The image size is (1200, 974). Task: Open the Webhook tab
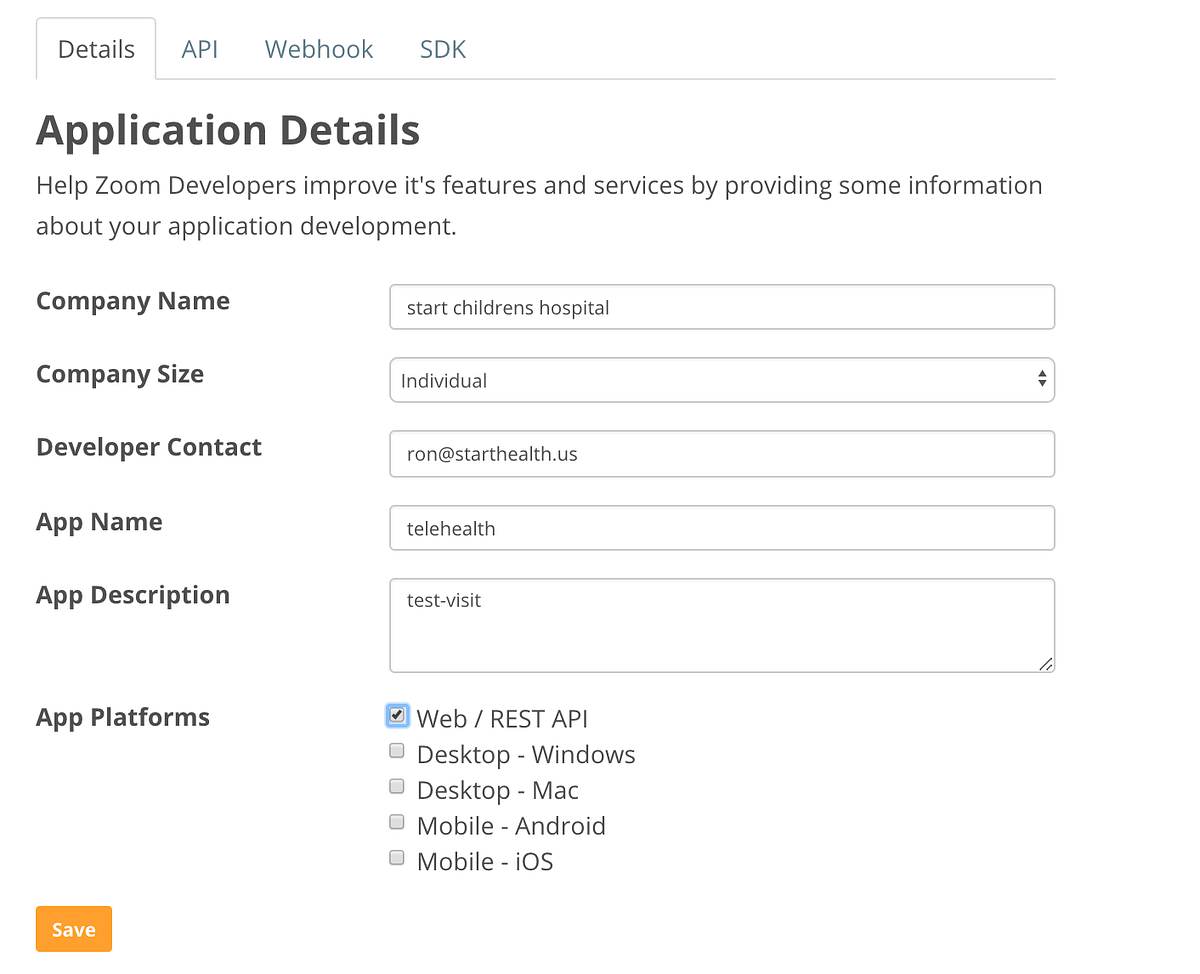(x=318, y=49)
